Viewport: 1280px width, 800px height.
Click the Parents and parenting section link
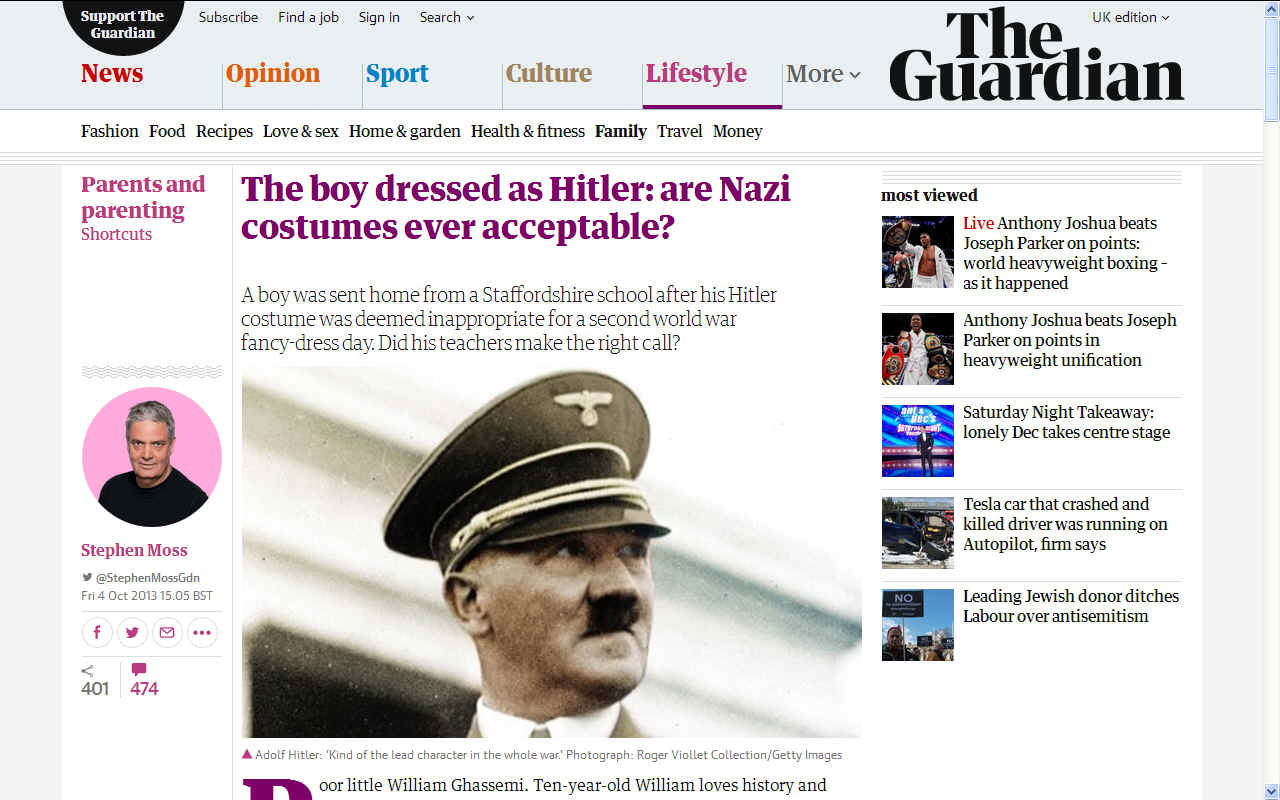(x=143, y=197)
